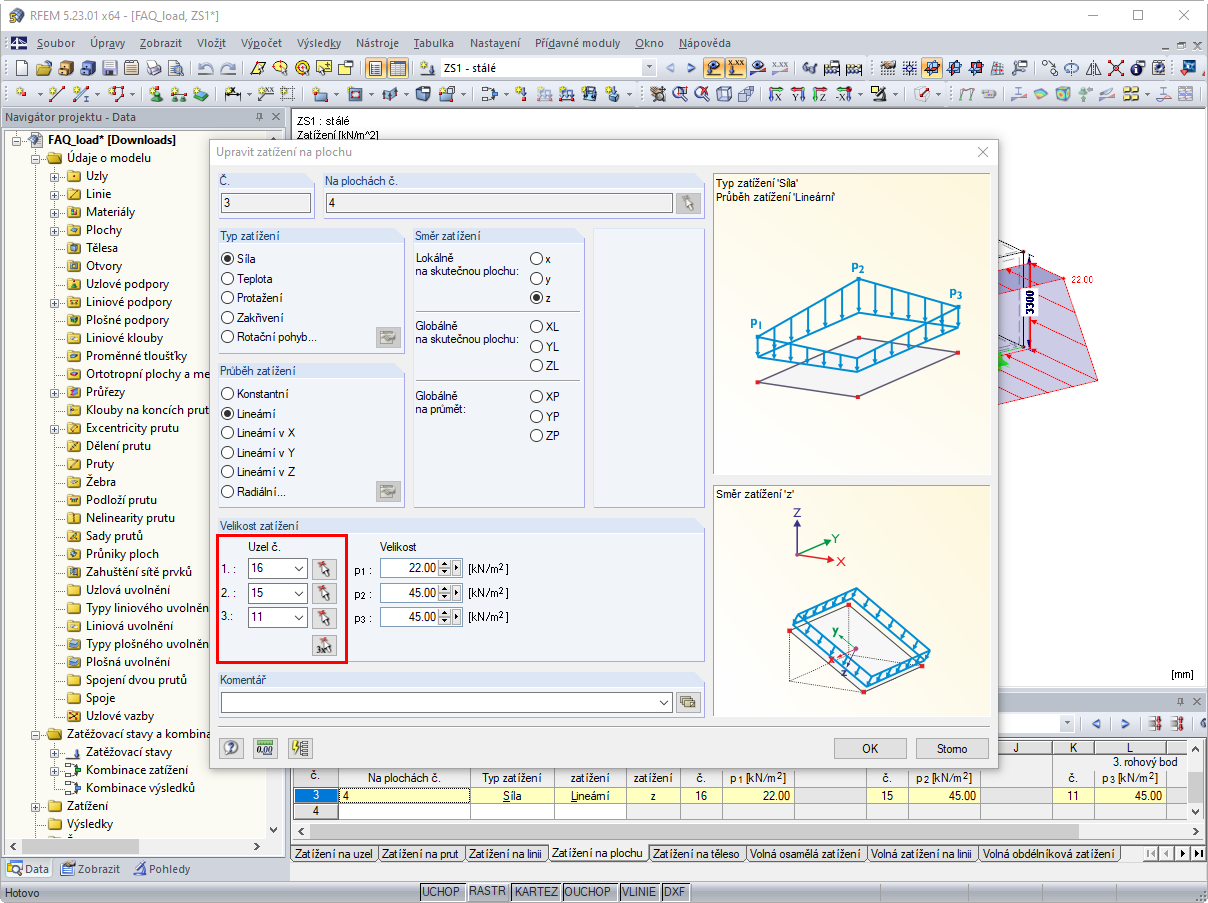Open the Výpočet menu

tap(262, 43)
